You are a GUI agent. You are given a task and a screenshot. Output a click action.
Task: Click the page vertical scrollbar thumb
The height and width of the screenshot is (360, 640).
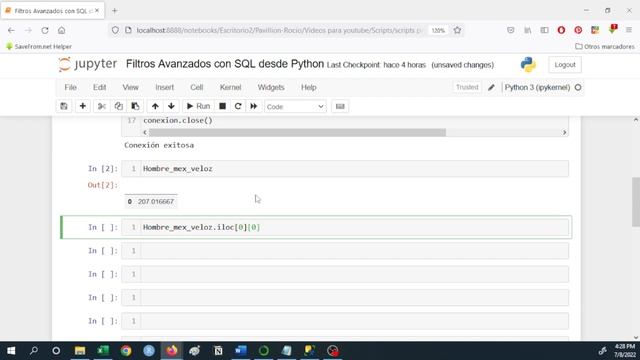pos(636,202)
